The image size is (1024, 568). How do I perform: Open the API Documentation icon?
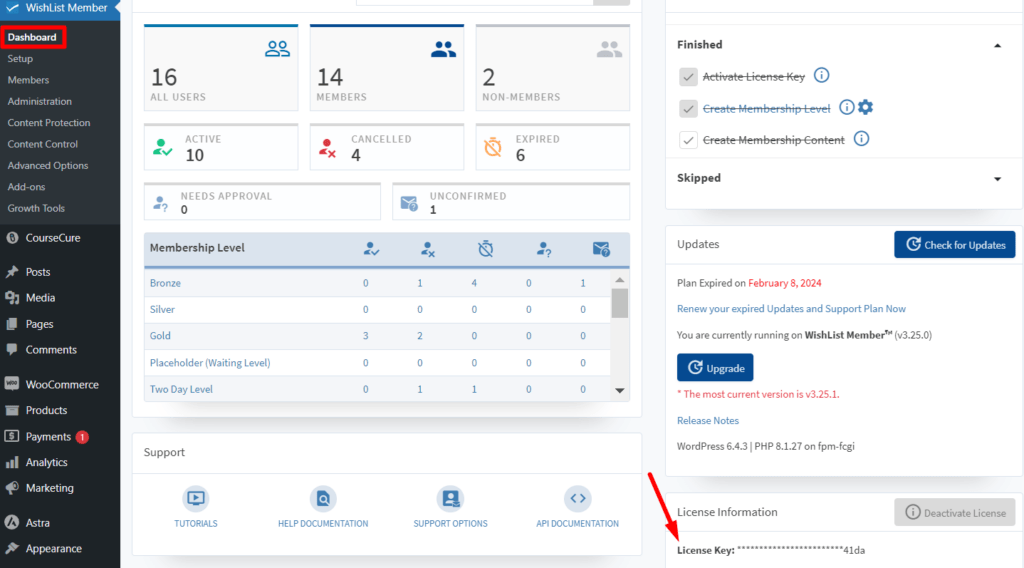[577, 499]
